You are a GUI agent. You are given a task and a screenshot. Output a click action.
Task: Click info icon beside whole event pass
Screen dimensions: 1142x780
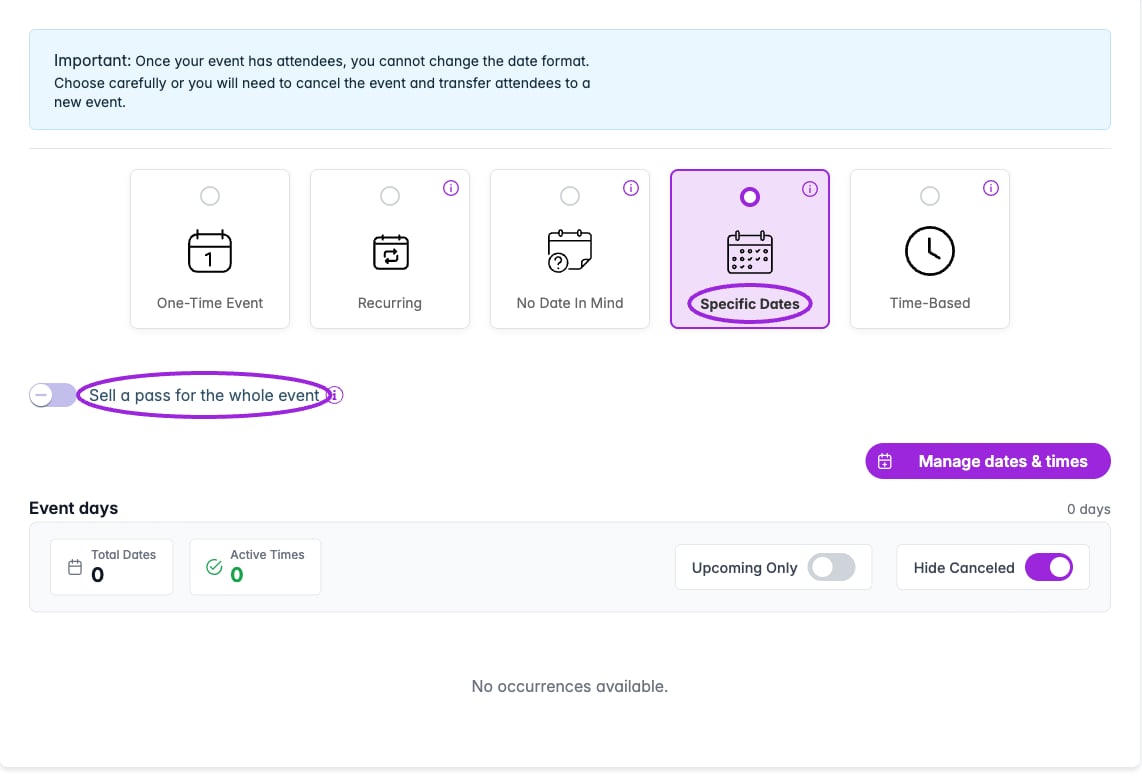[x=336, y=395]
